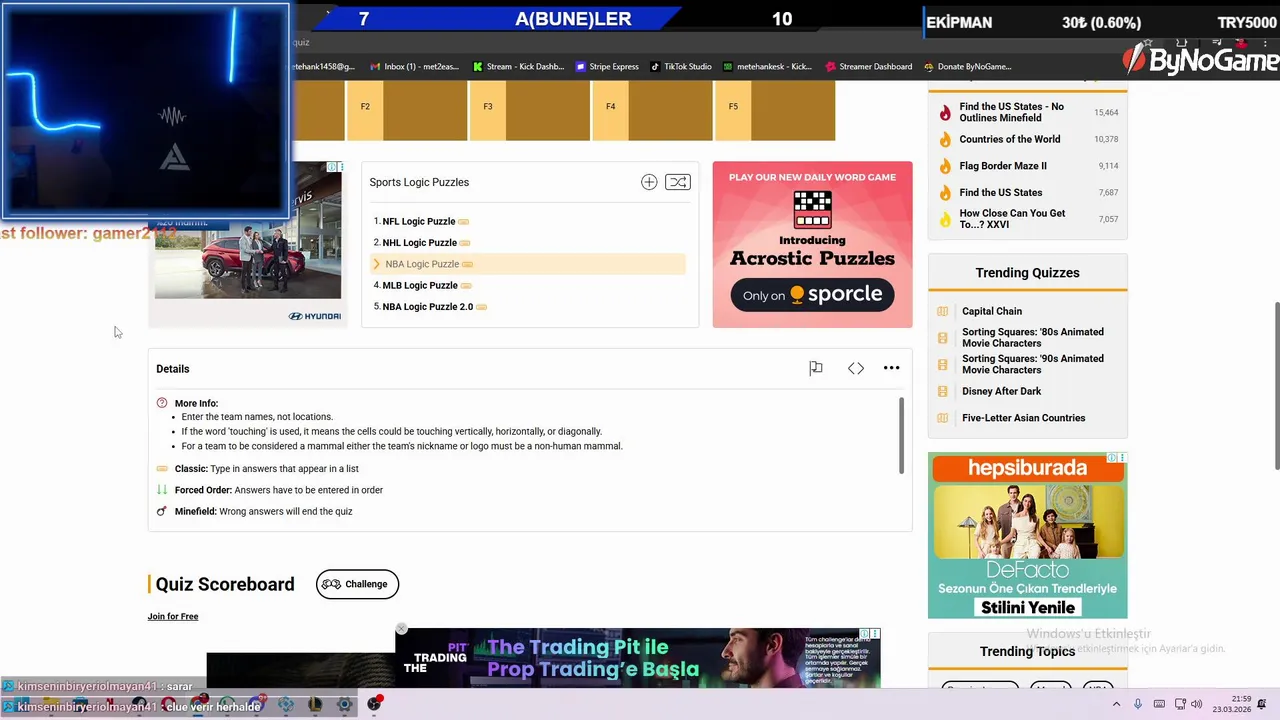Viewport: 1280px width, 720px height.
Task: Click the Hyundai car advertisement
Action: (x=248, y=244)
